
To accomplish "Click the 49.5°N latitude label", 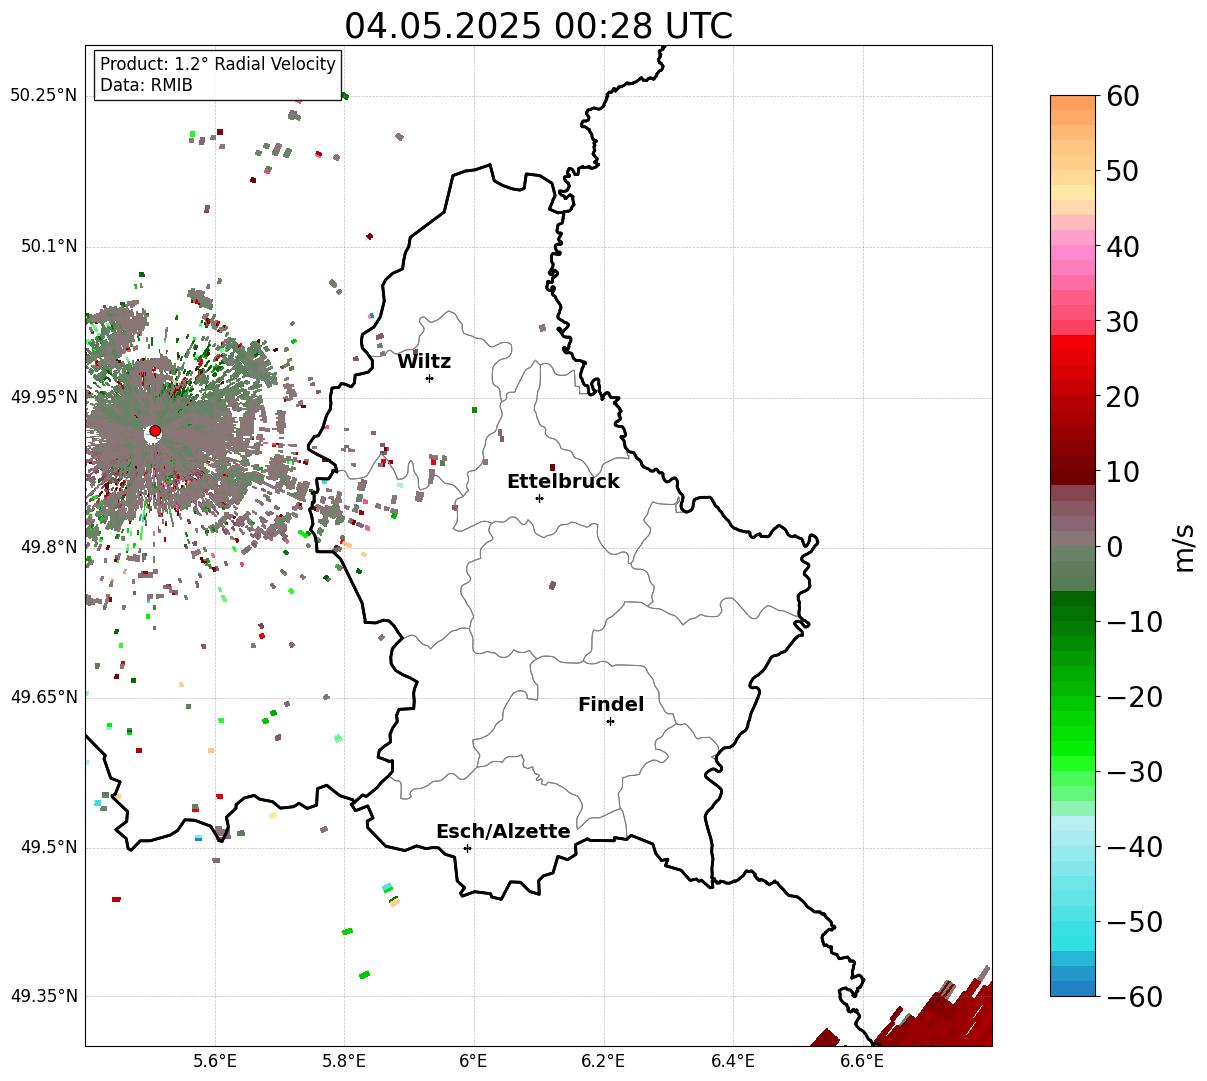I will coord(48,847).
